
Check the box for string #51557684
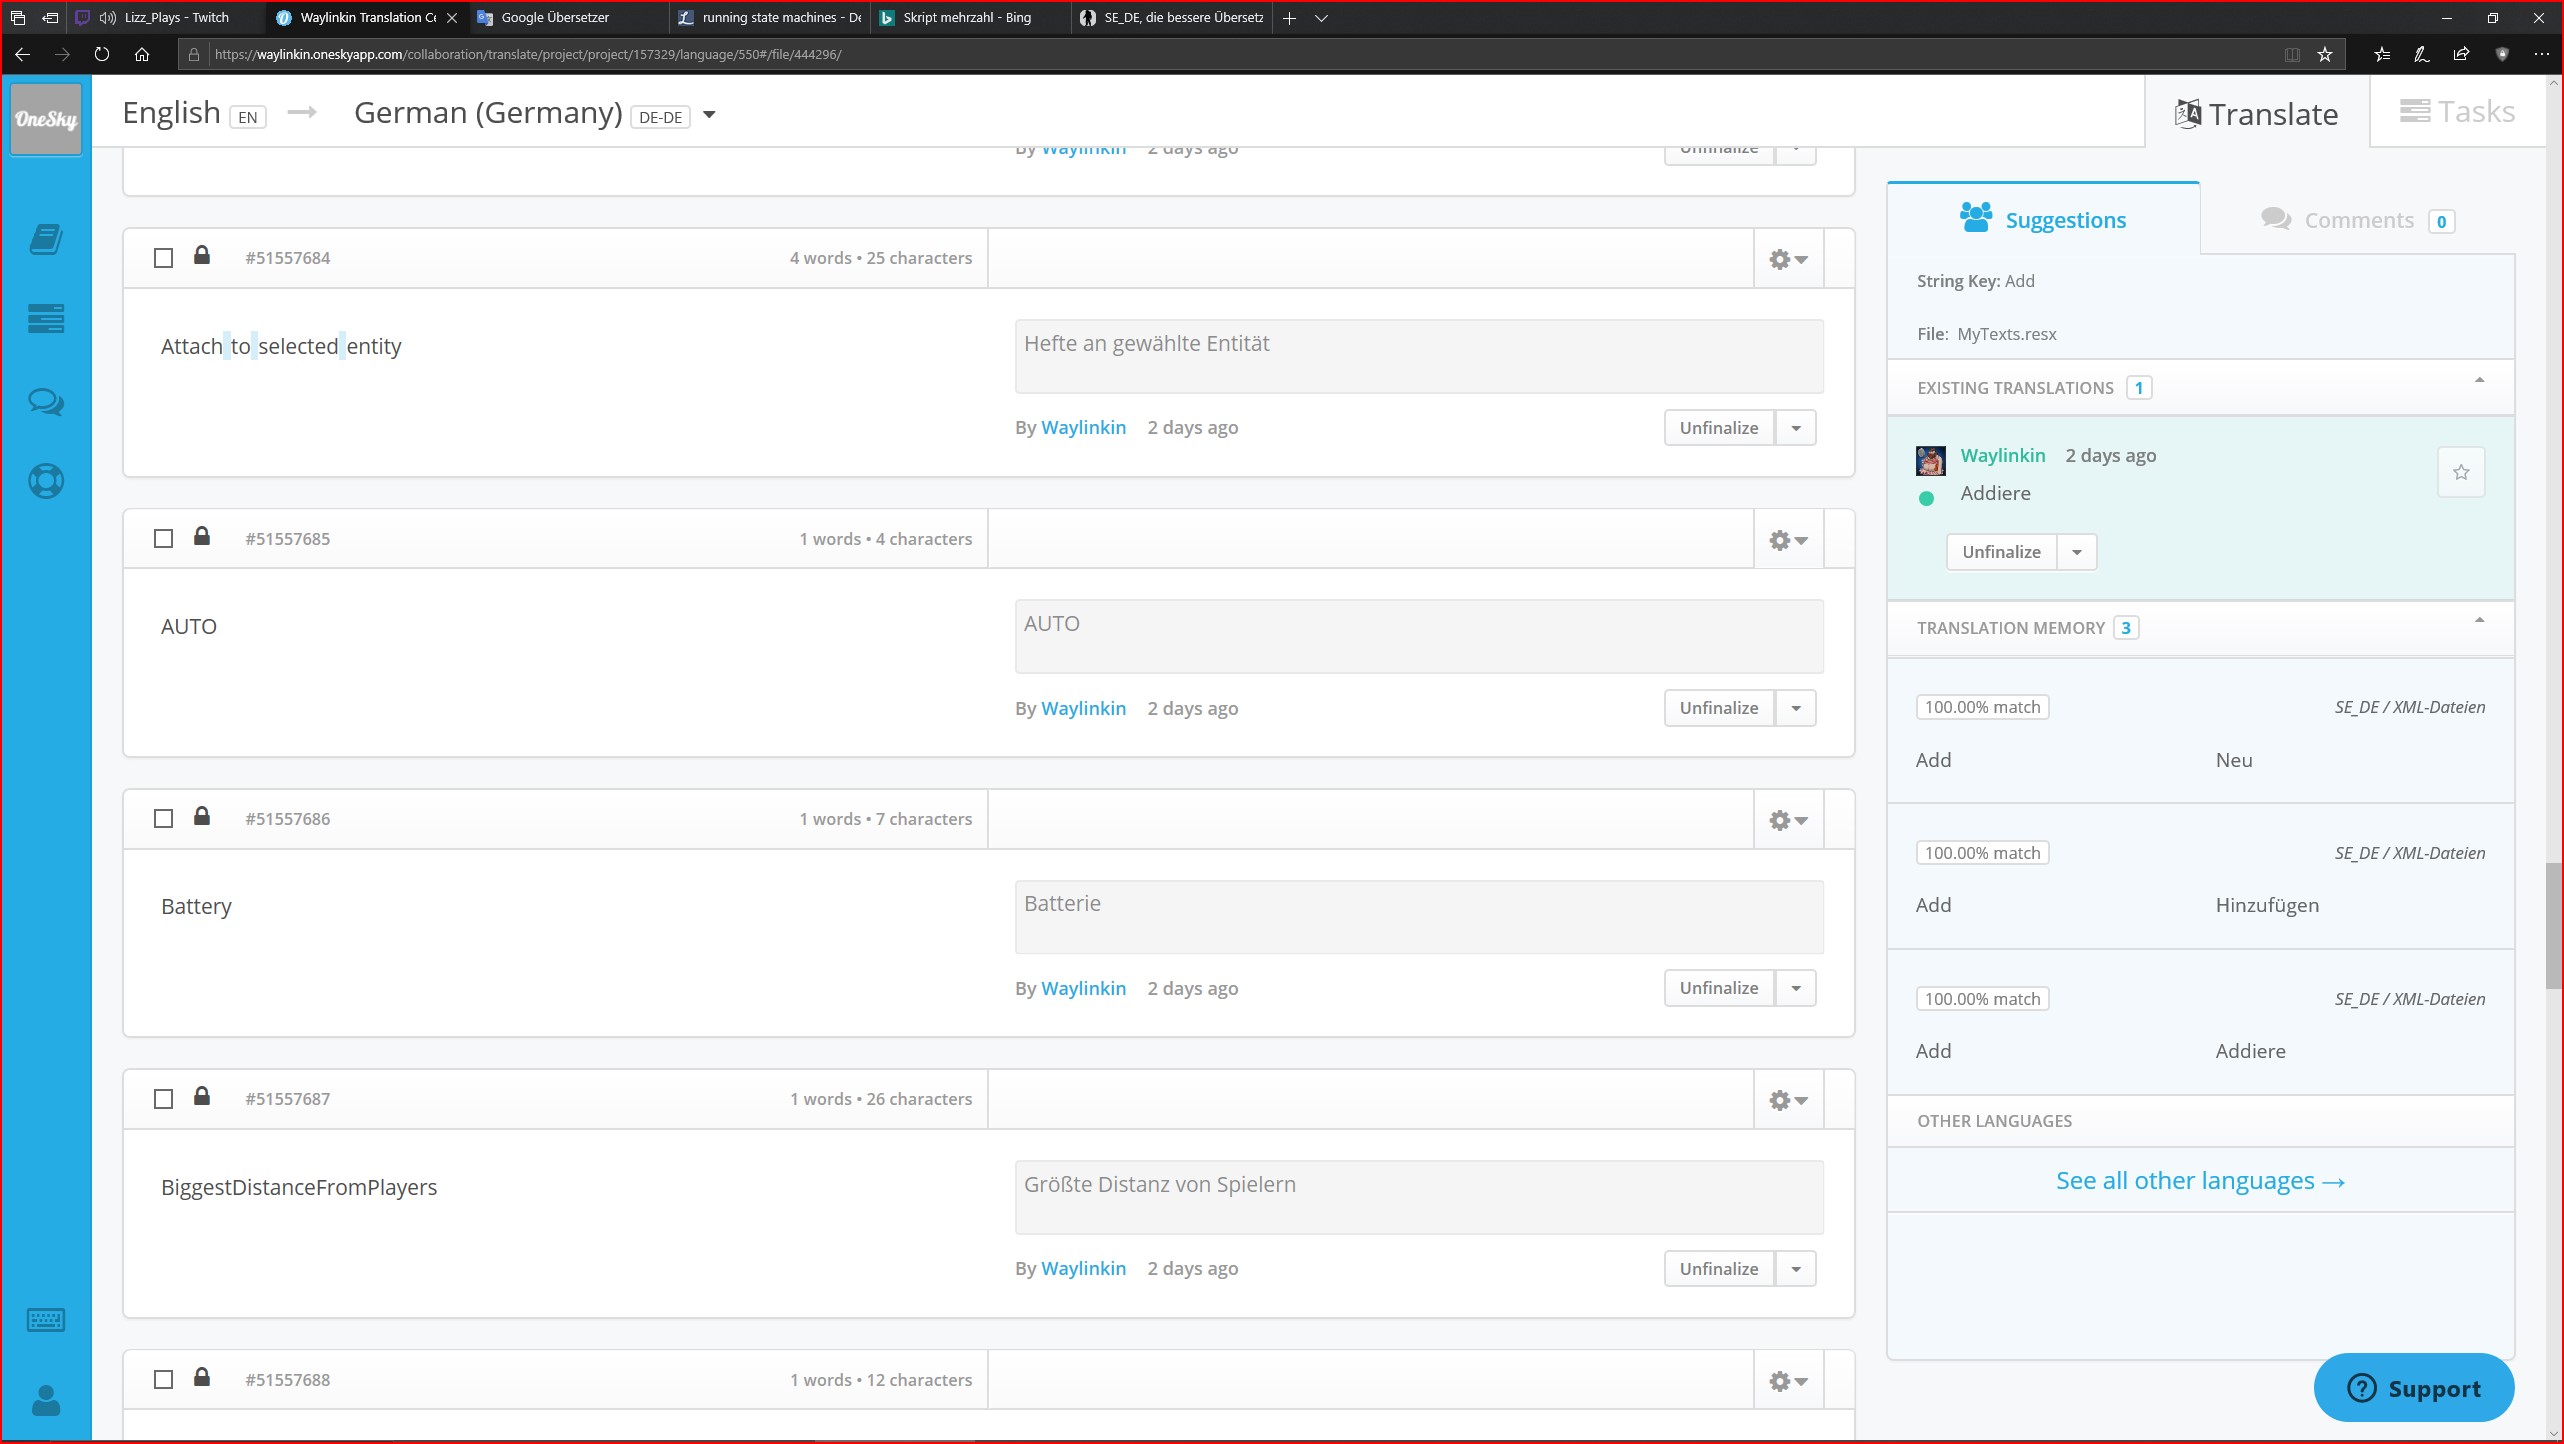coord(163,258)
